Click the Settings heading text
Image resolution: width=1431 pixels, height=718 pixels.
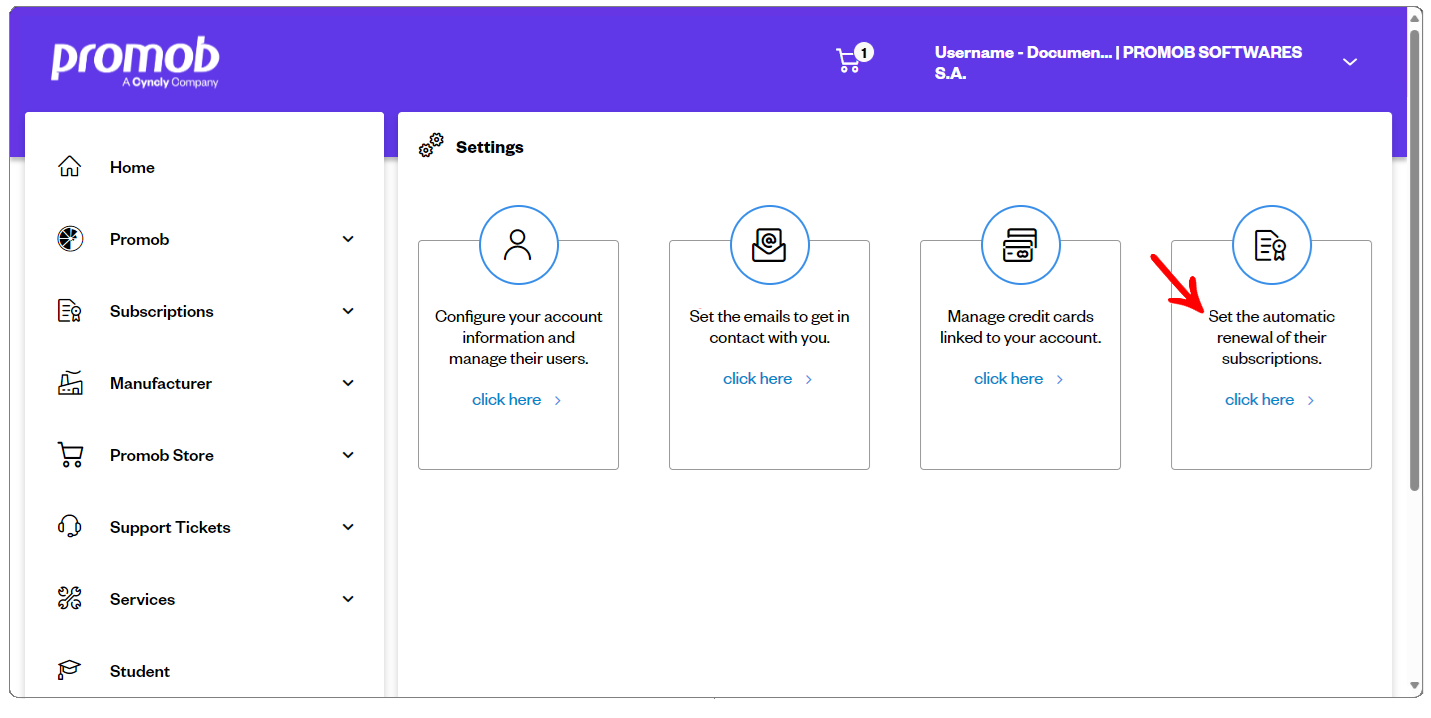[x=490, y=147]
